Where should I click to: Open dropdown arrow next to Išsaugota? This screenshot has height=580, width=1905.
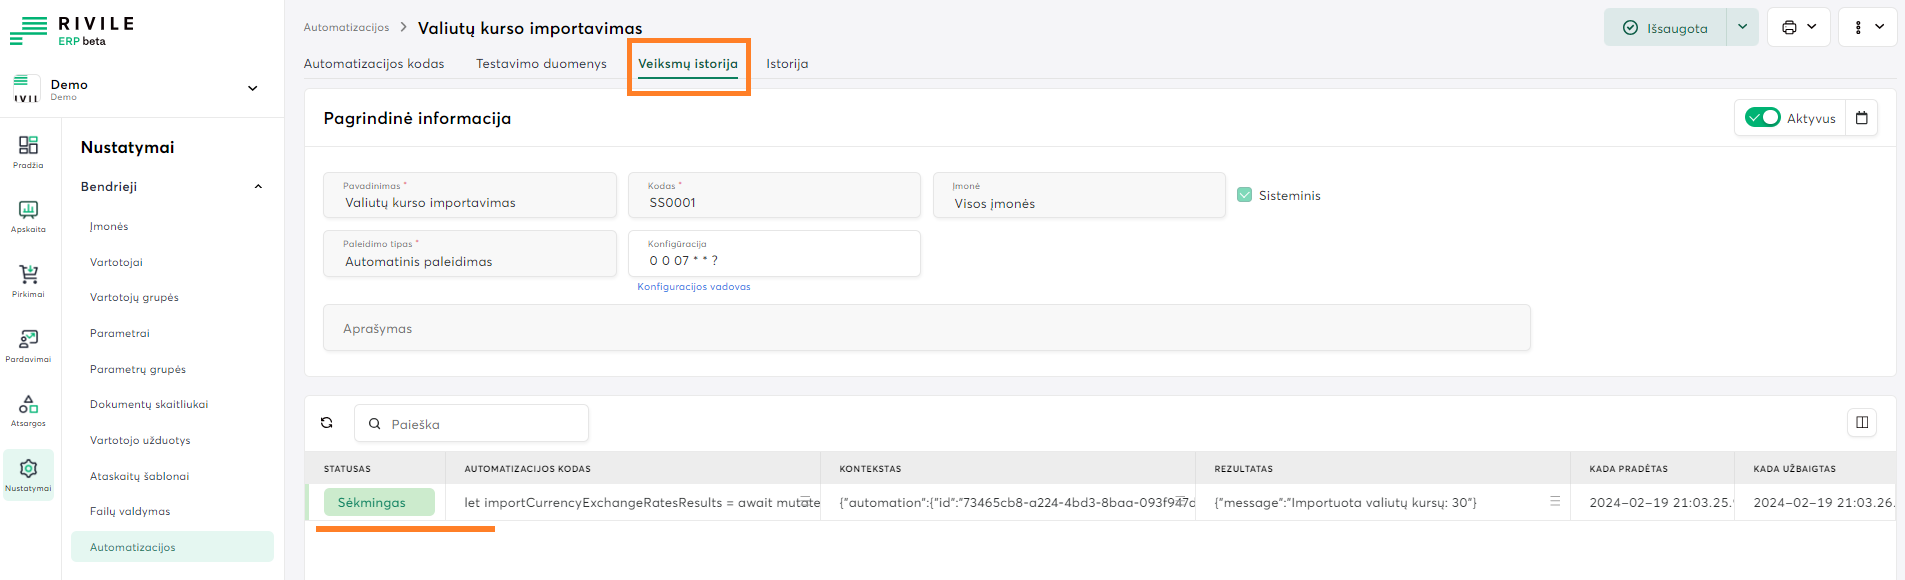[1742, 27]
